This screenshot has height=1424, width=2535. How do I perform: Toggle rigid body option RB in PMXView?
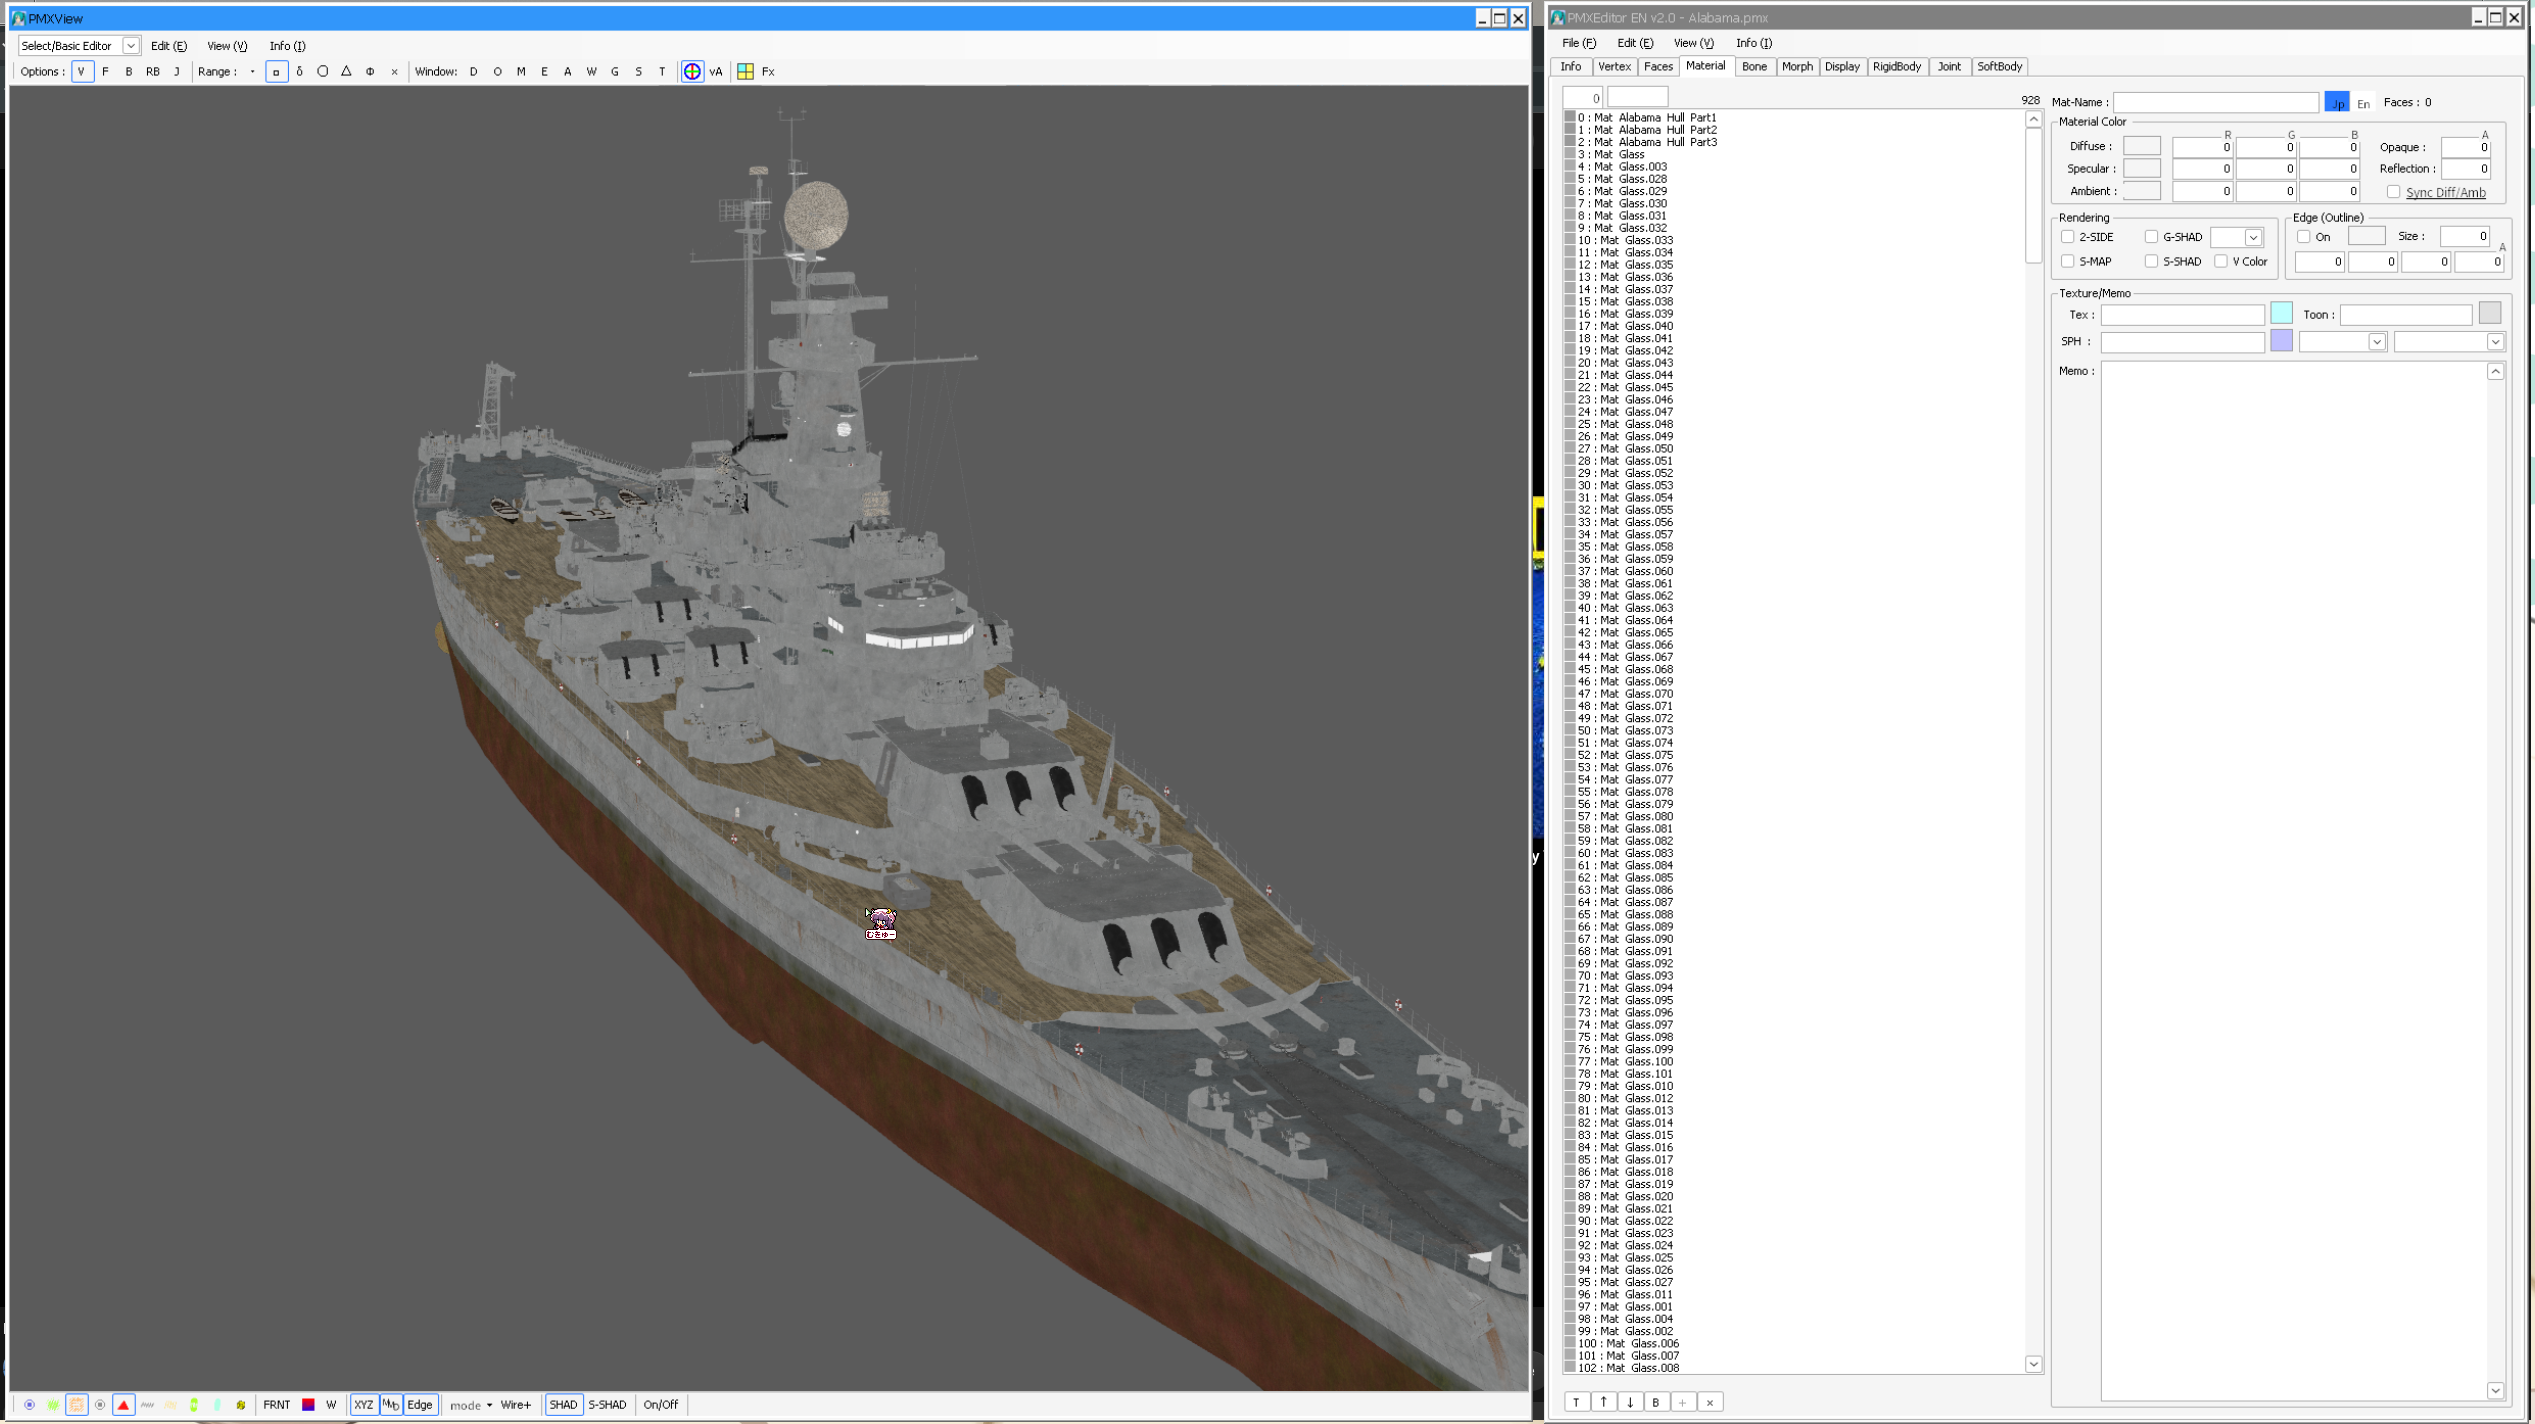coord(152,71)
